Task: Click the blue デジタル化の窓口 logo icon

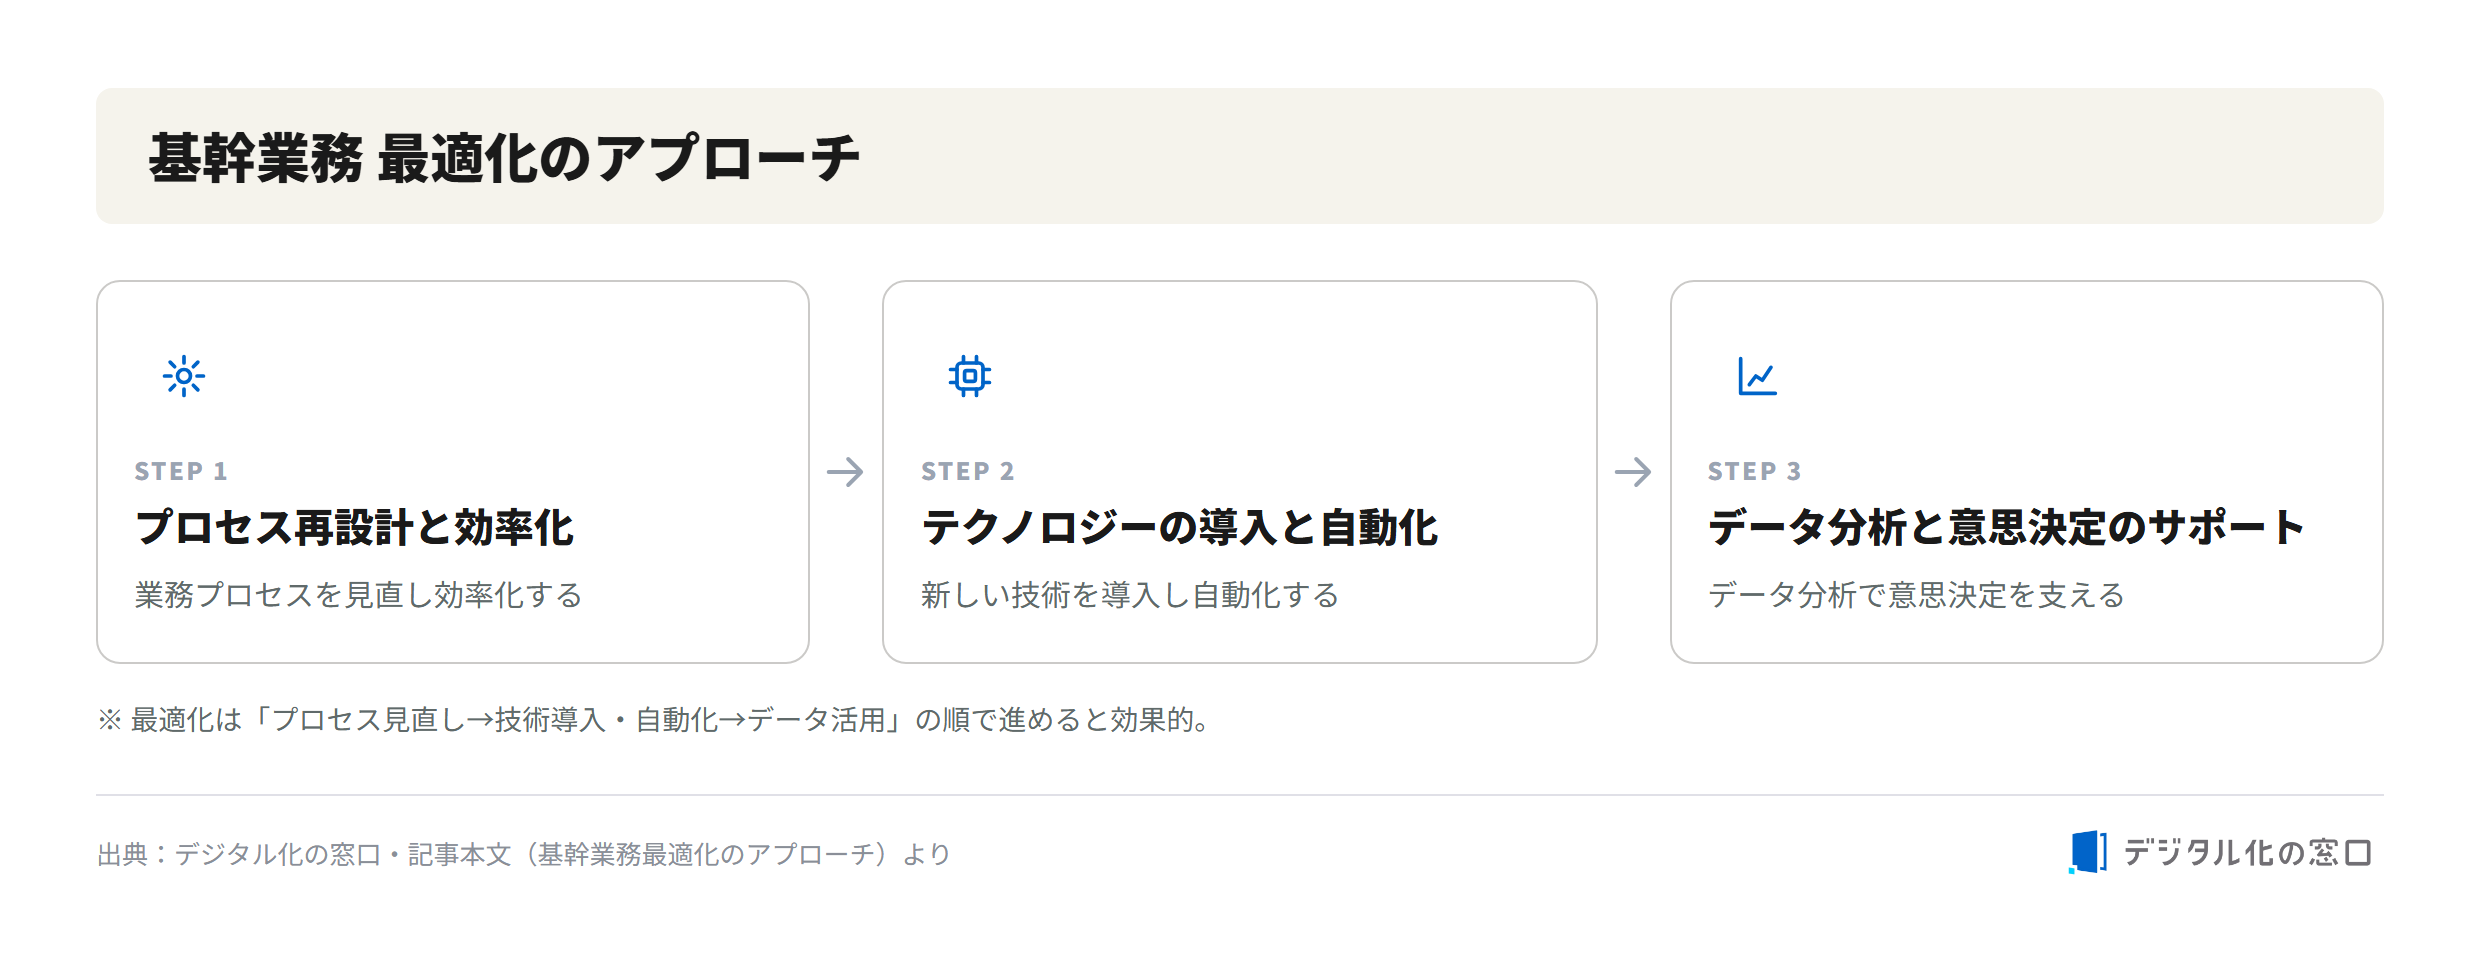Action: tap(2088, 852)
